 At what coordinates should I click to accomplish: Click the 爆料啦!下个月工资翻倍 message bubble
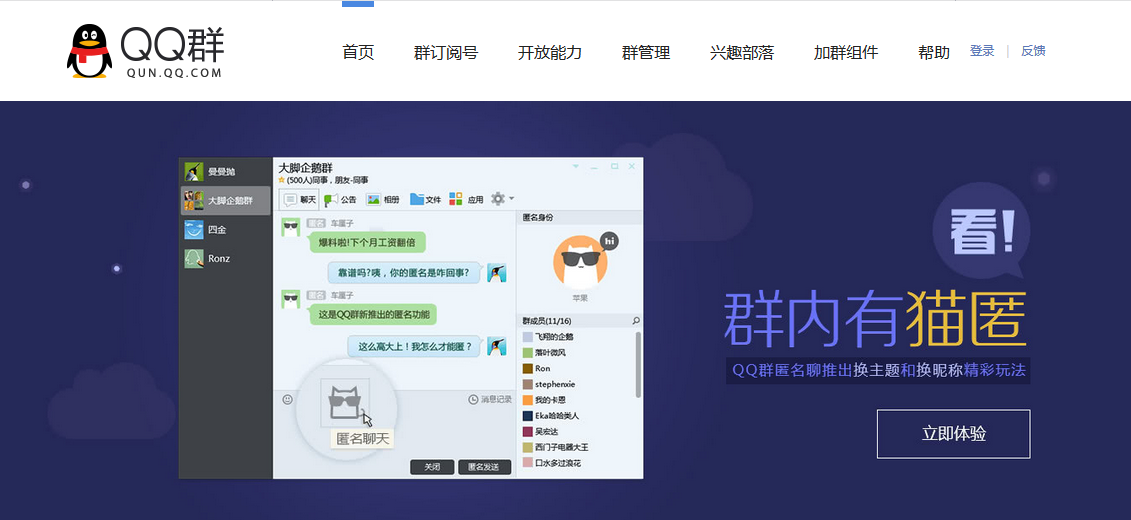tap(367, 242)
